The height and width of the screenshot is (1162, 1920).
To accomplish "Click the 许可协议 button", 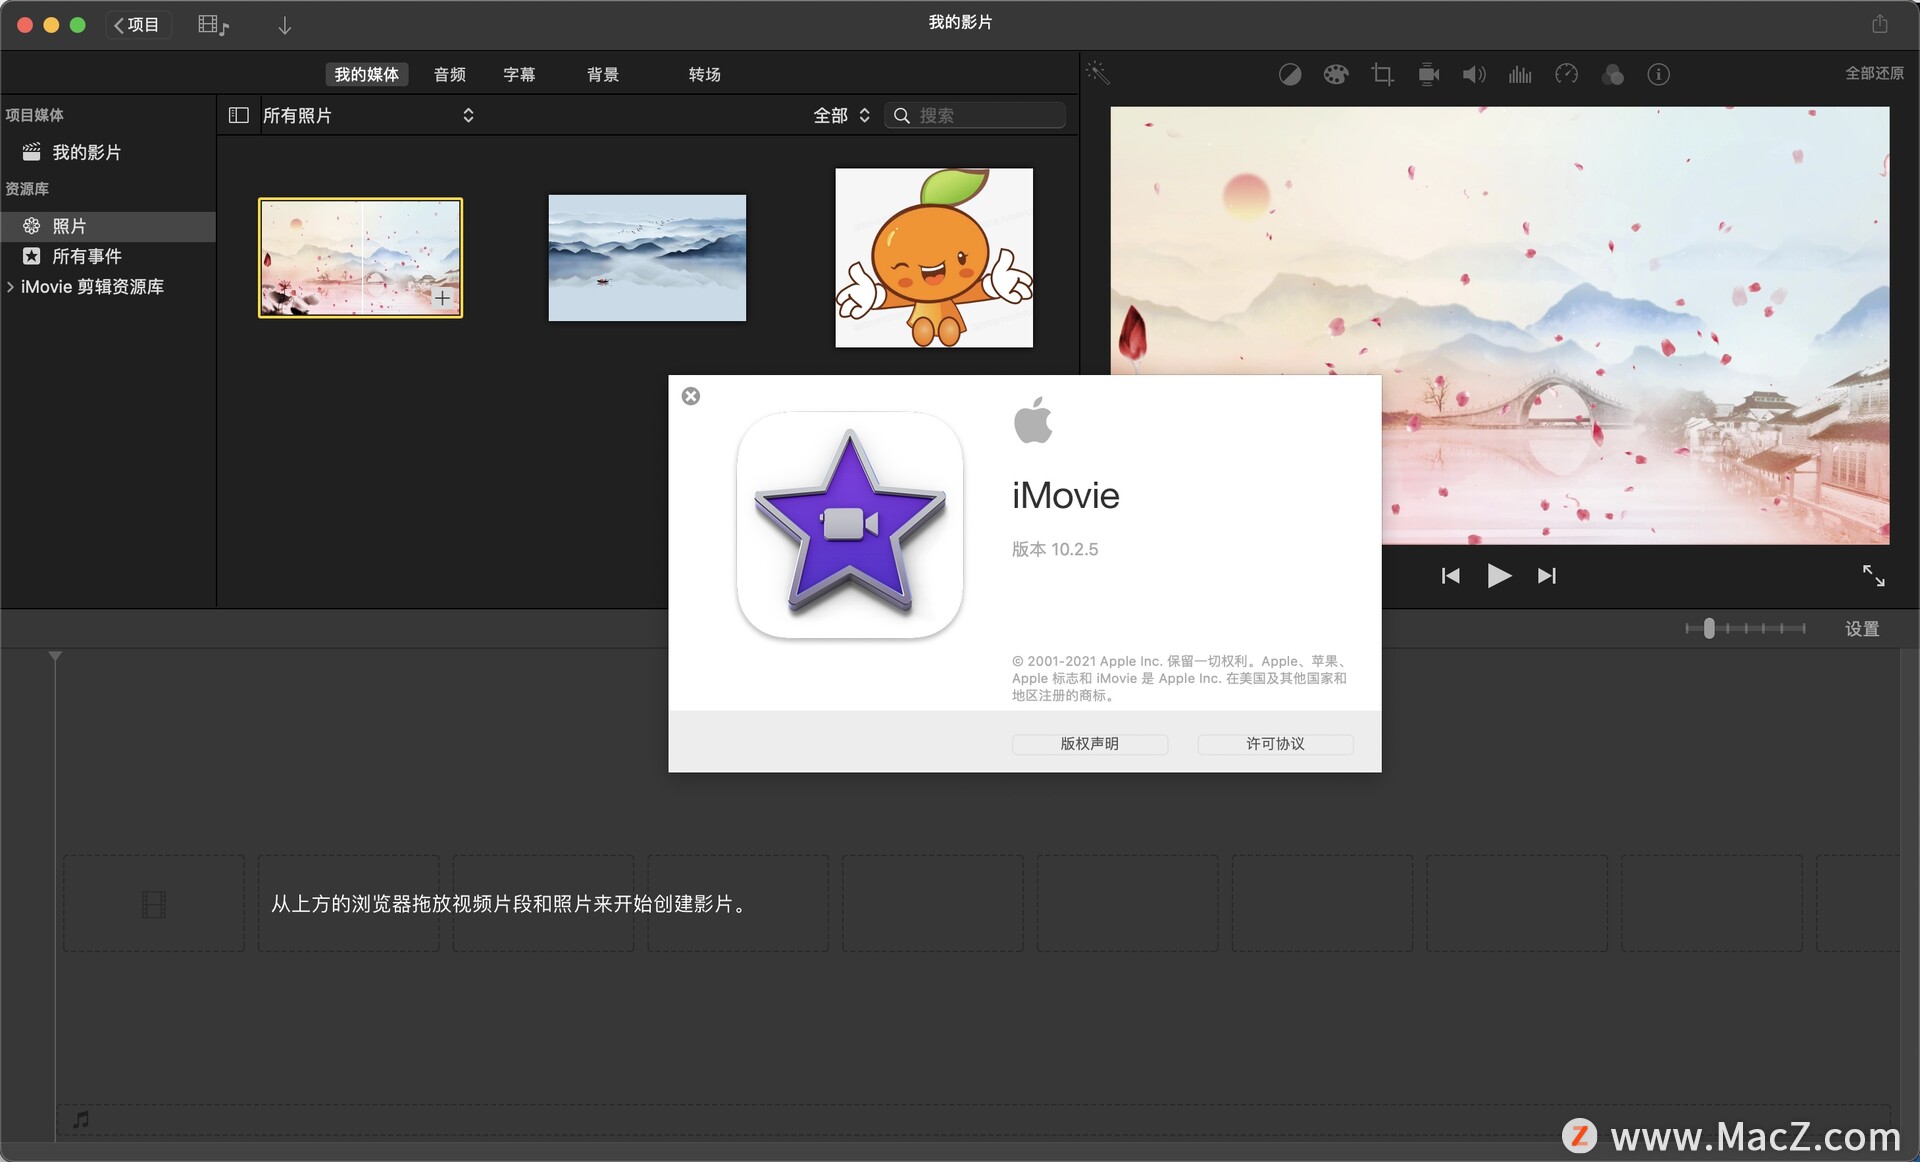I will [x=1275, y=743].
